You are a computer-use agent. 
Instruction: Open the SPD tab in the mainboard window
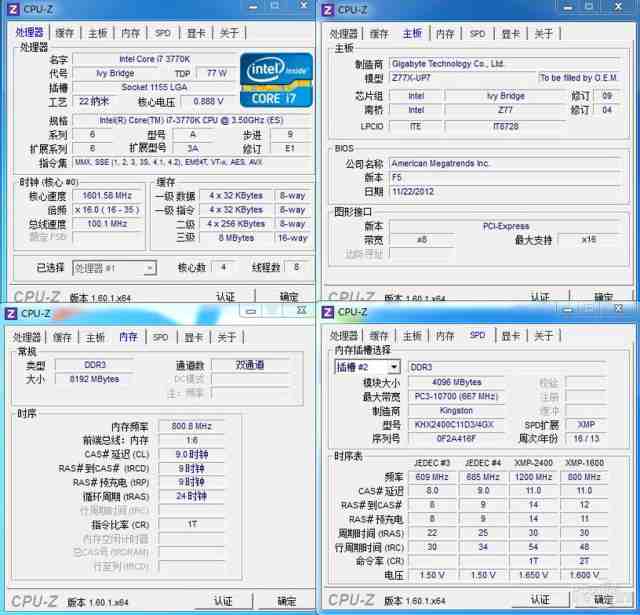coord(478,33)
